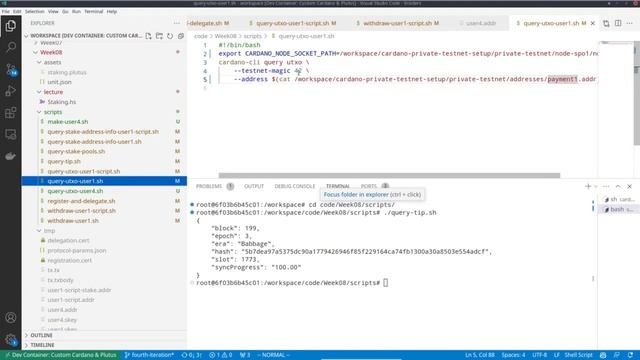Create a new terminal with plus icon

[x=588, y=186]
